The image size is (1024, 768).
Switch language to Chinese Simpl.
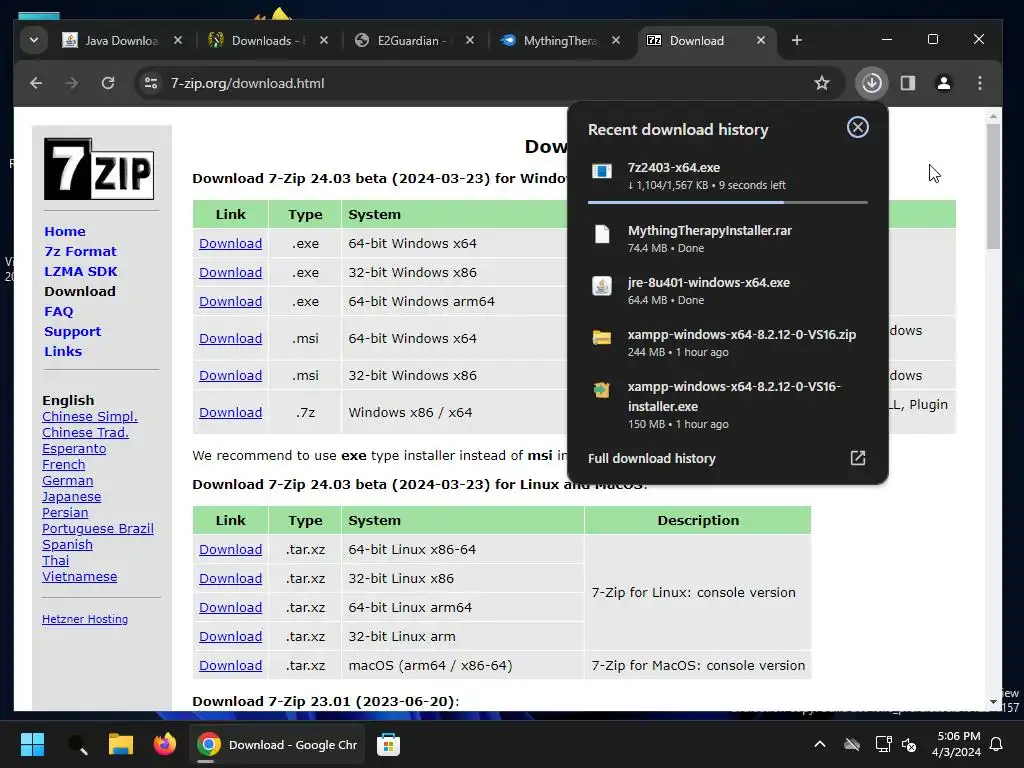[89, 417]
